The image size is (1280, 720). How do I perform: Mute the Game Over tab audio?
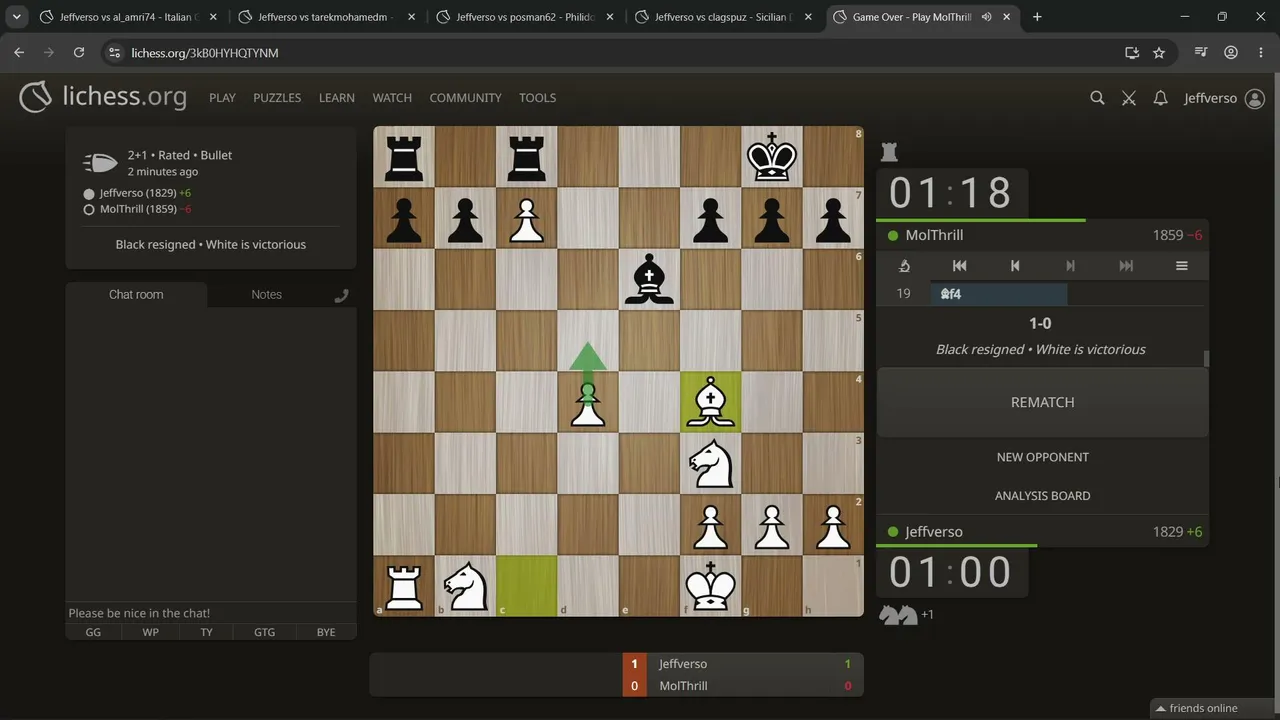(987, 17)
